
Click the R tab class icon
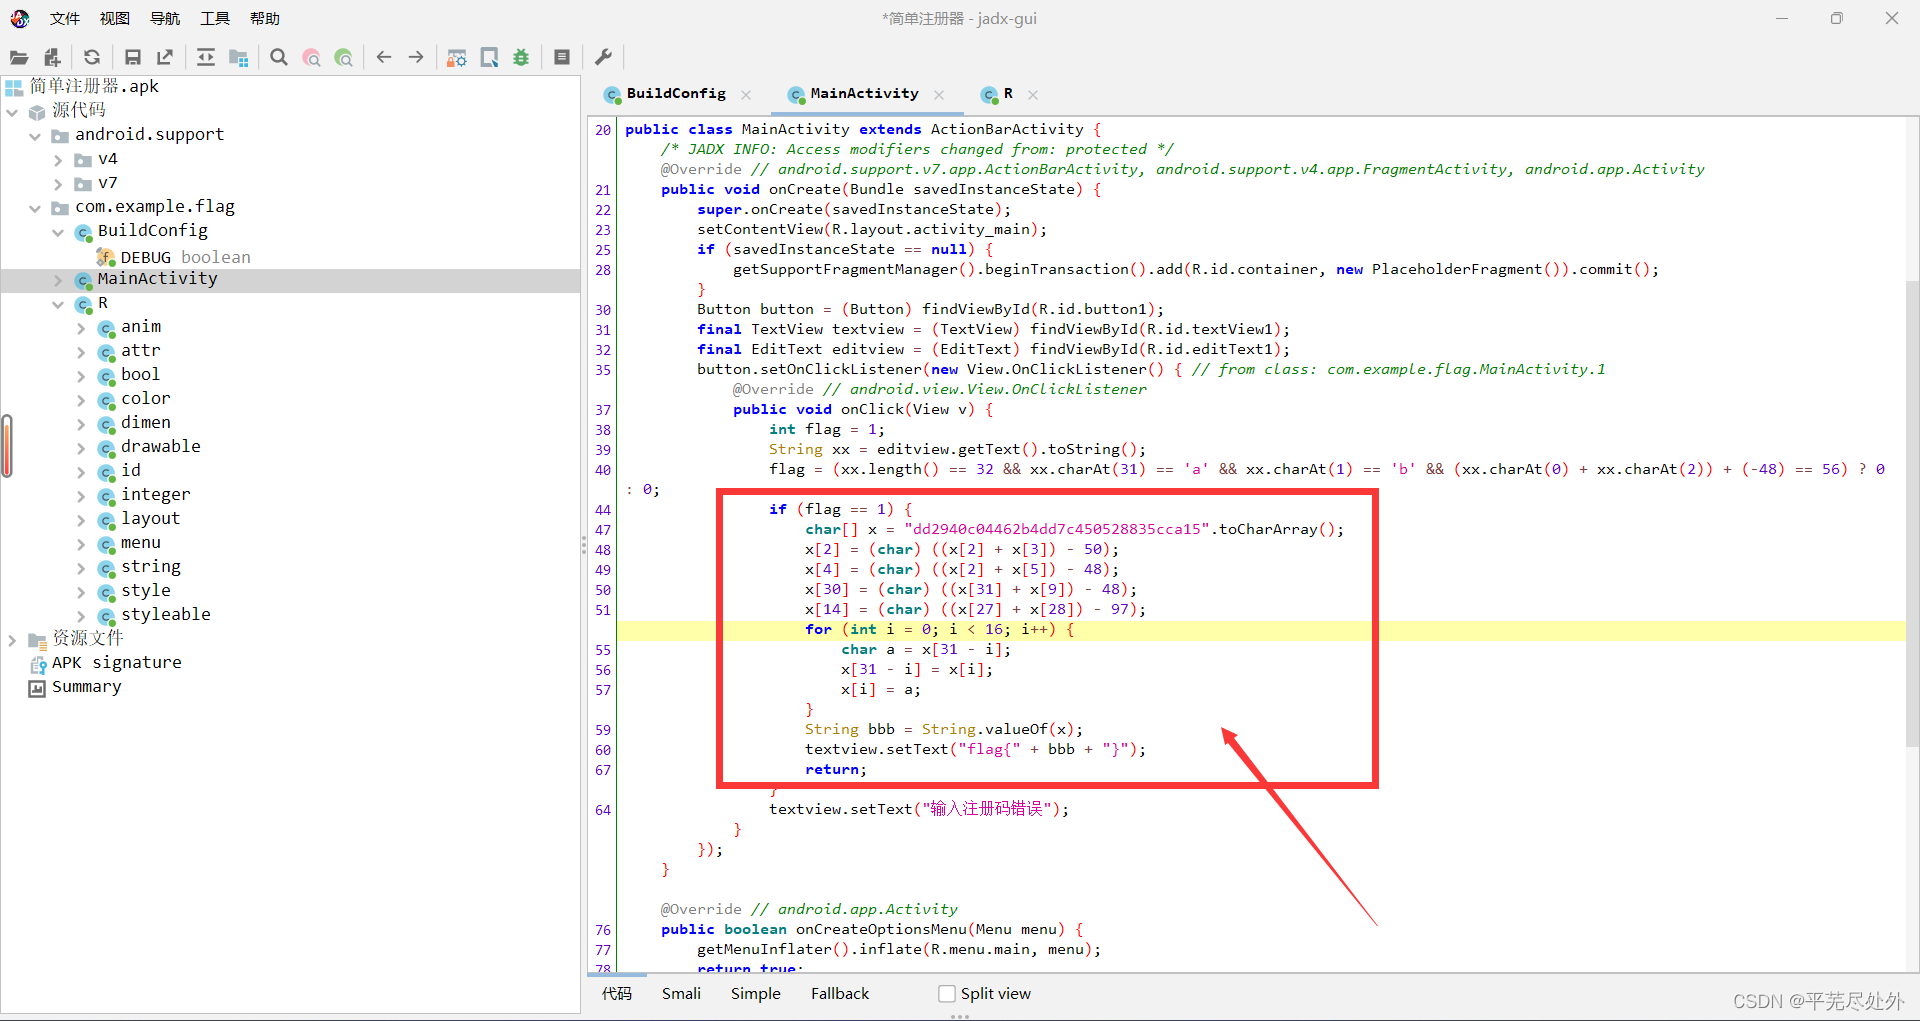click(989, 95)
